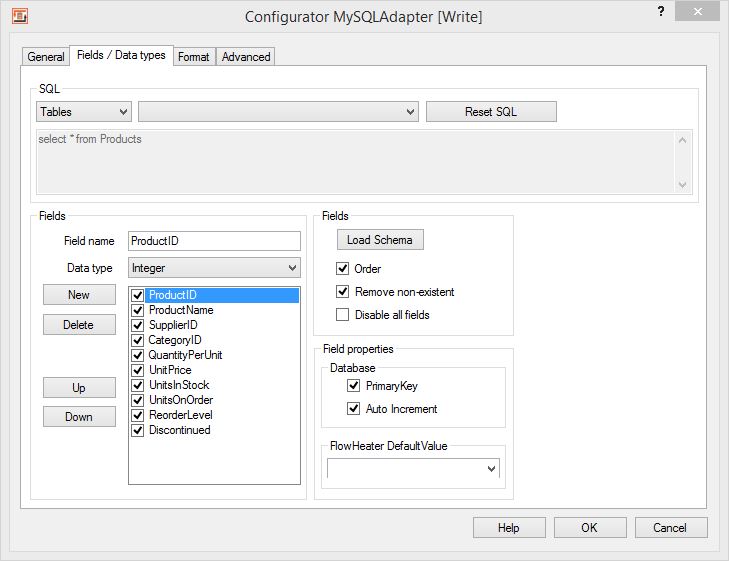Screen dimensions: 729x561
Task: Expand the empty table name dropdown
Action: [x=278, y=112]
